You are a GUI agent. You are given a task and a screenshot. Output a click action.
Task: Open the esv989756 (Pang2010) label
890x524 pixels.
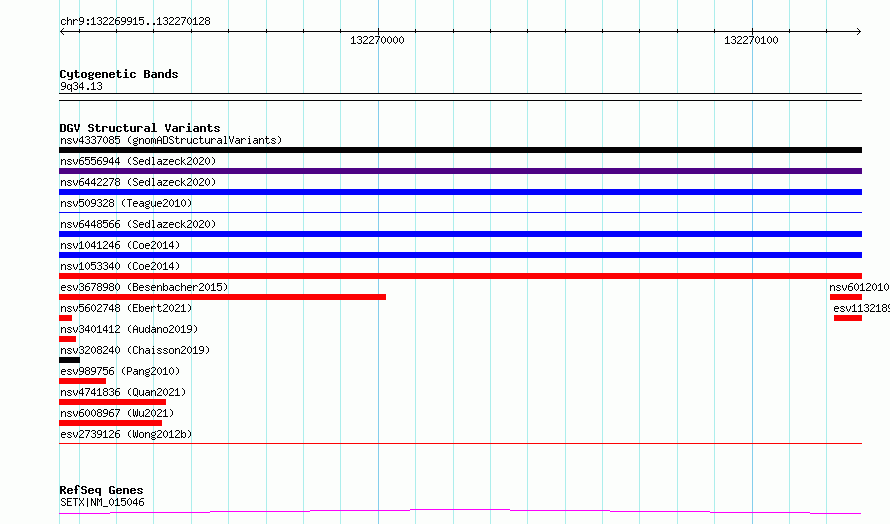coord(120,371)
